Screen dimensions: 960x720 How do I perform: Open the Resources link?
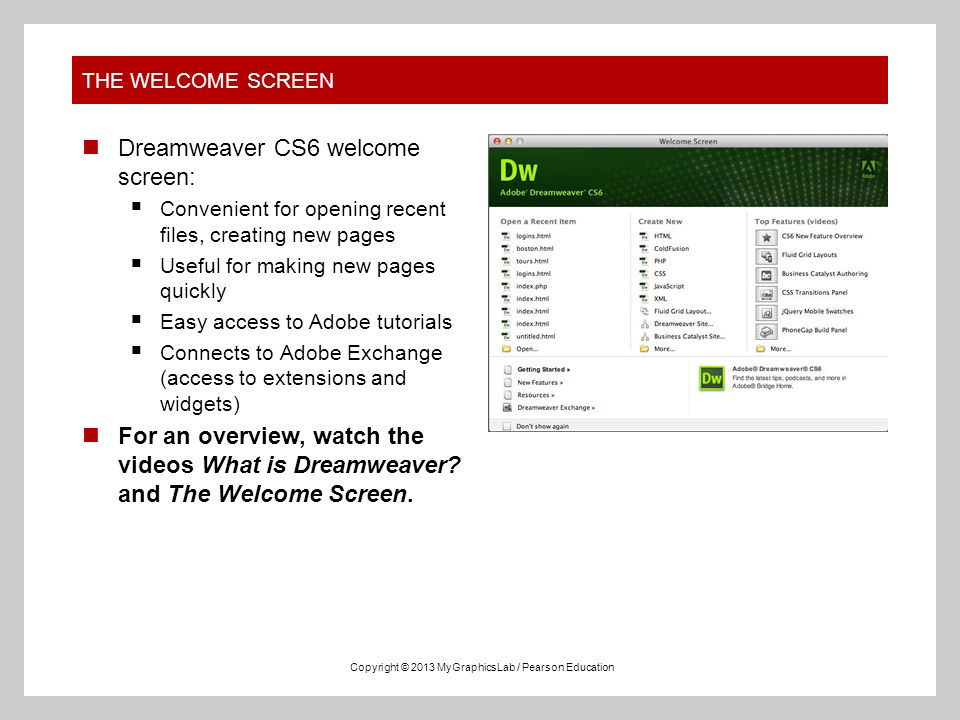pos(536,395)
